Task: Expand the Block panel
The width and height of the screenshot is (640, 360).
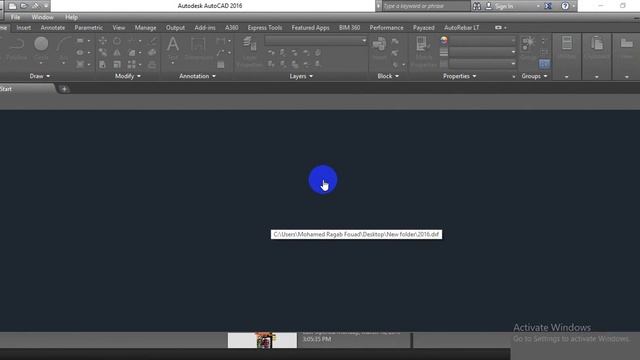Action: (x=388, y=76)
